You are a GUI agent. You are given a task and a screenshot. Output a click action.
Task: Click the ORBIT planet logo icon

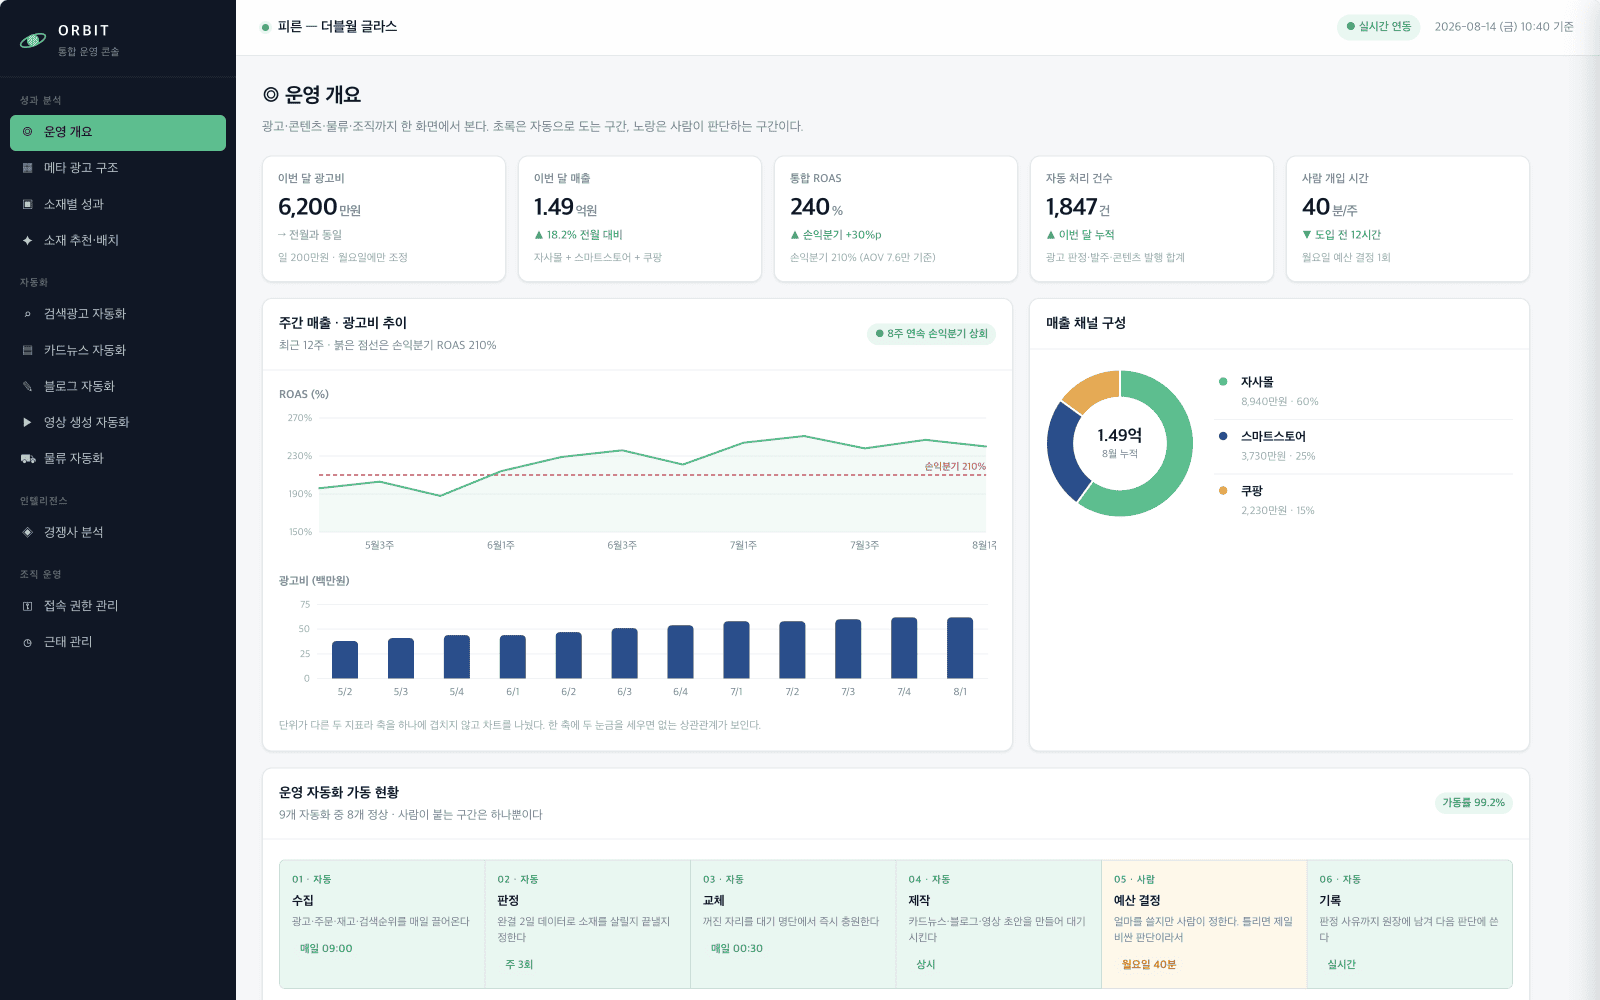[33, 40]
